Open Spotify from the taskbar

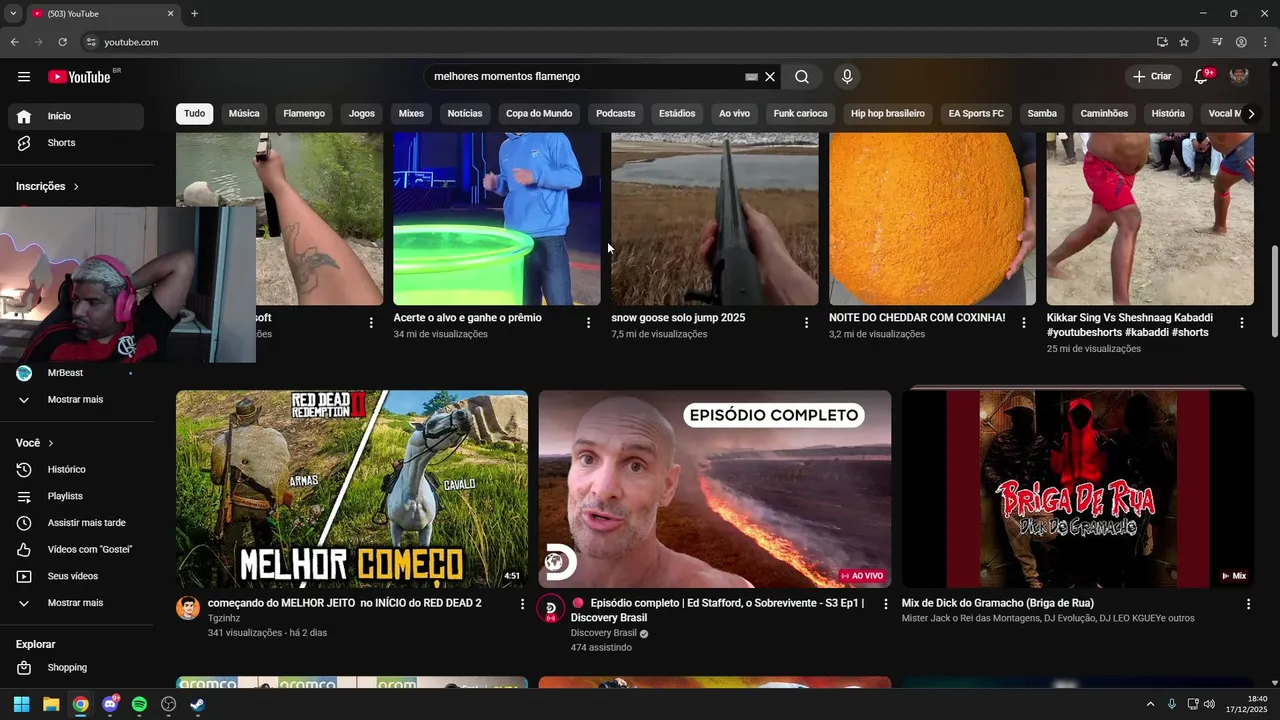pyautogui.click(x=139, y=704)
